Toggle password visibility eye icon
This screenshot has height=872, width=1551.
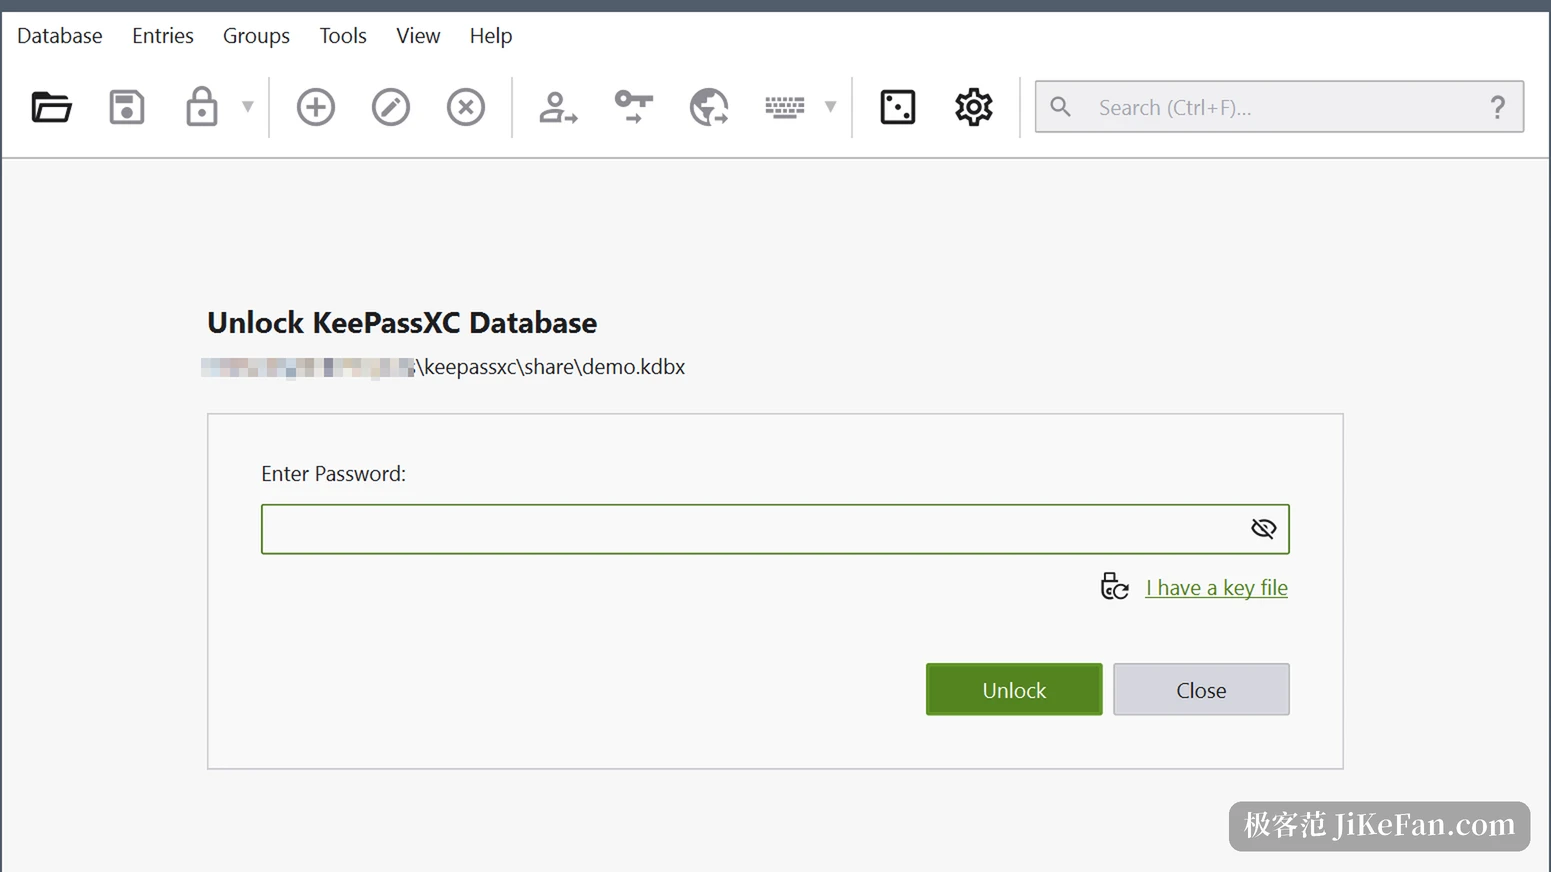[1264, 529]
